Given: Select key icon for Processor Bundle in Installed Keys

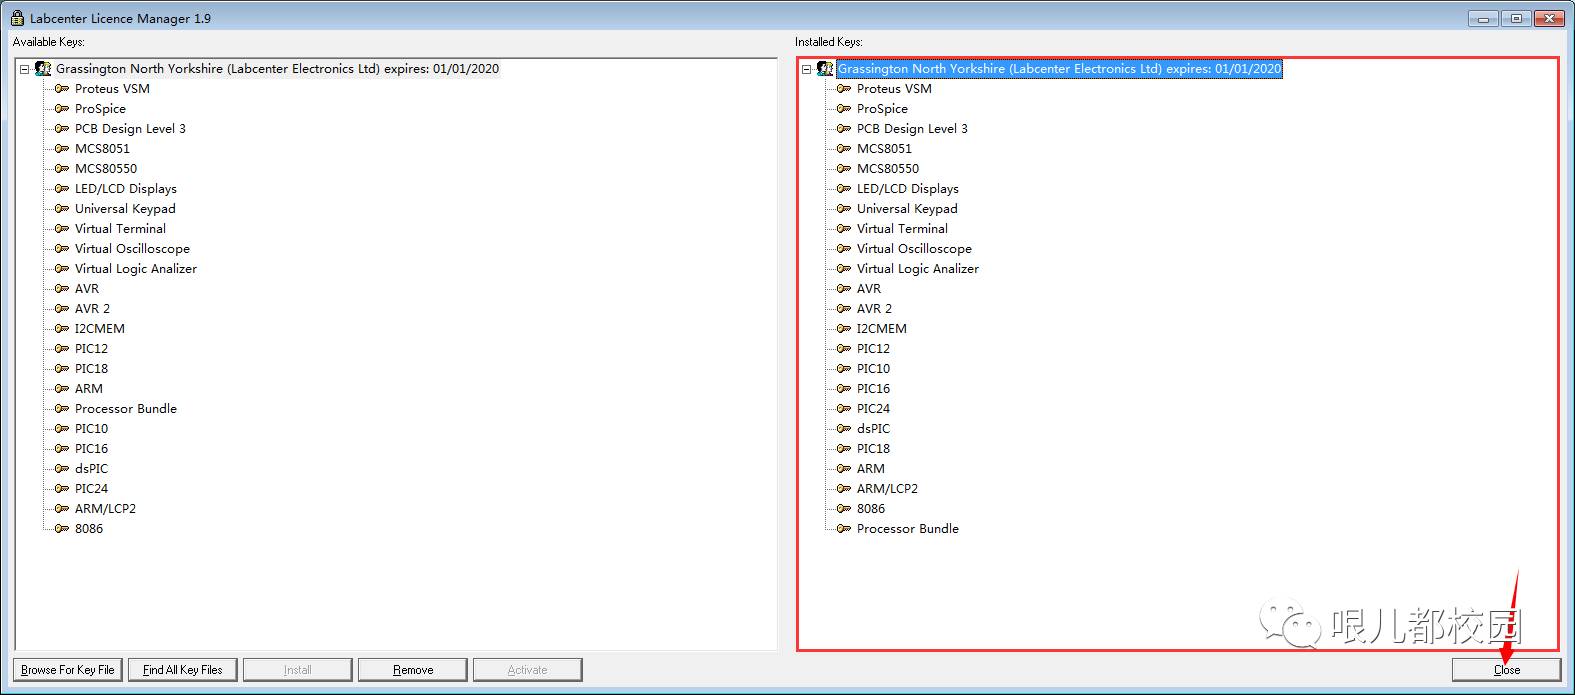Looking at the screenshot, I should point(844,529).
